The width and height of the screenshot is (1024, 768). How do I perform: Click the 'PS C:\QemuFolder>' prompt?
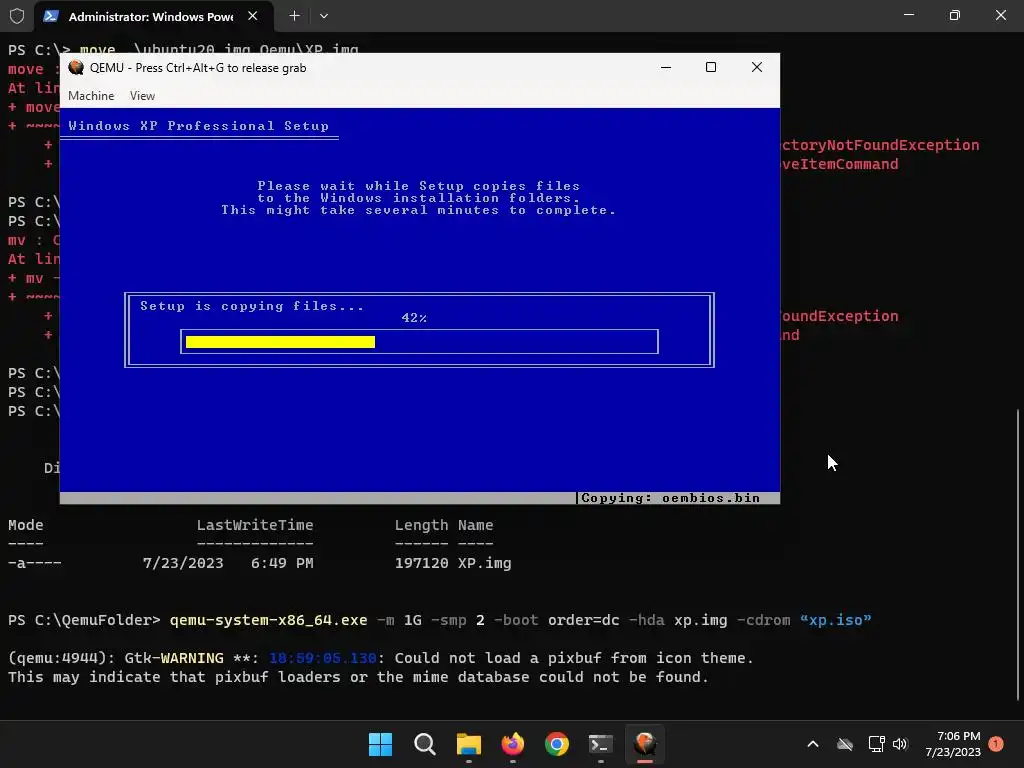(84, 620)
